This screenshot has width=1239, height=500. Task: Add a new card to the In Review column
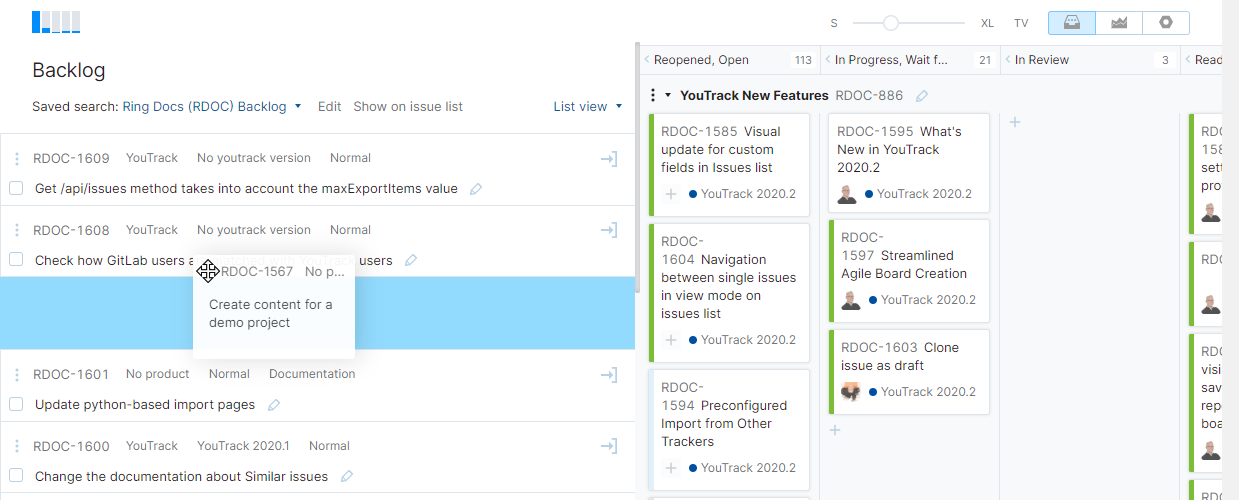point(1014,122)
